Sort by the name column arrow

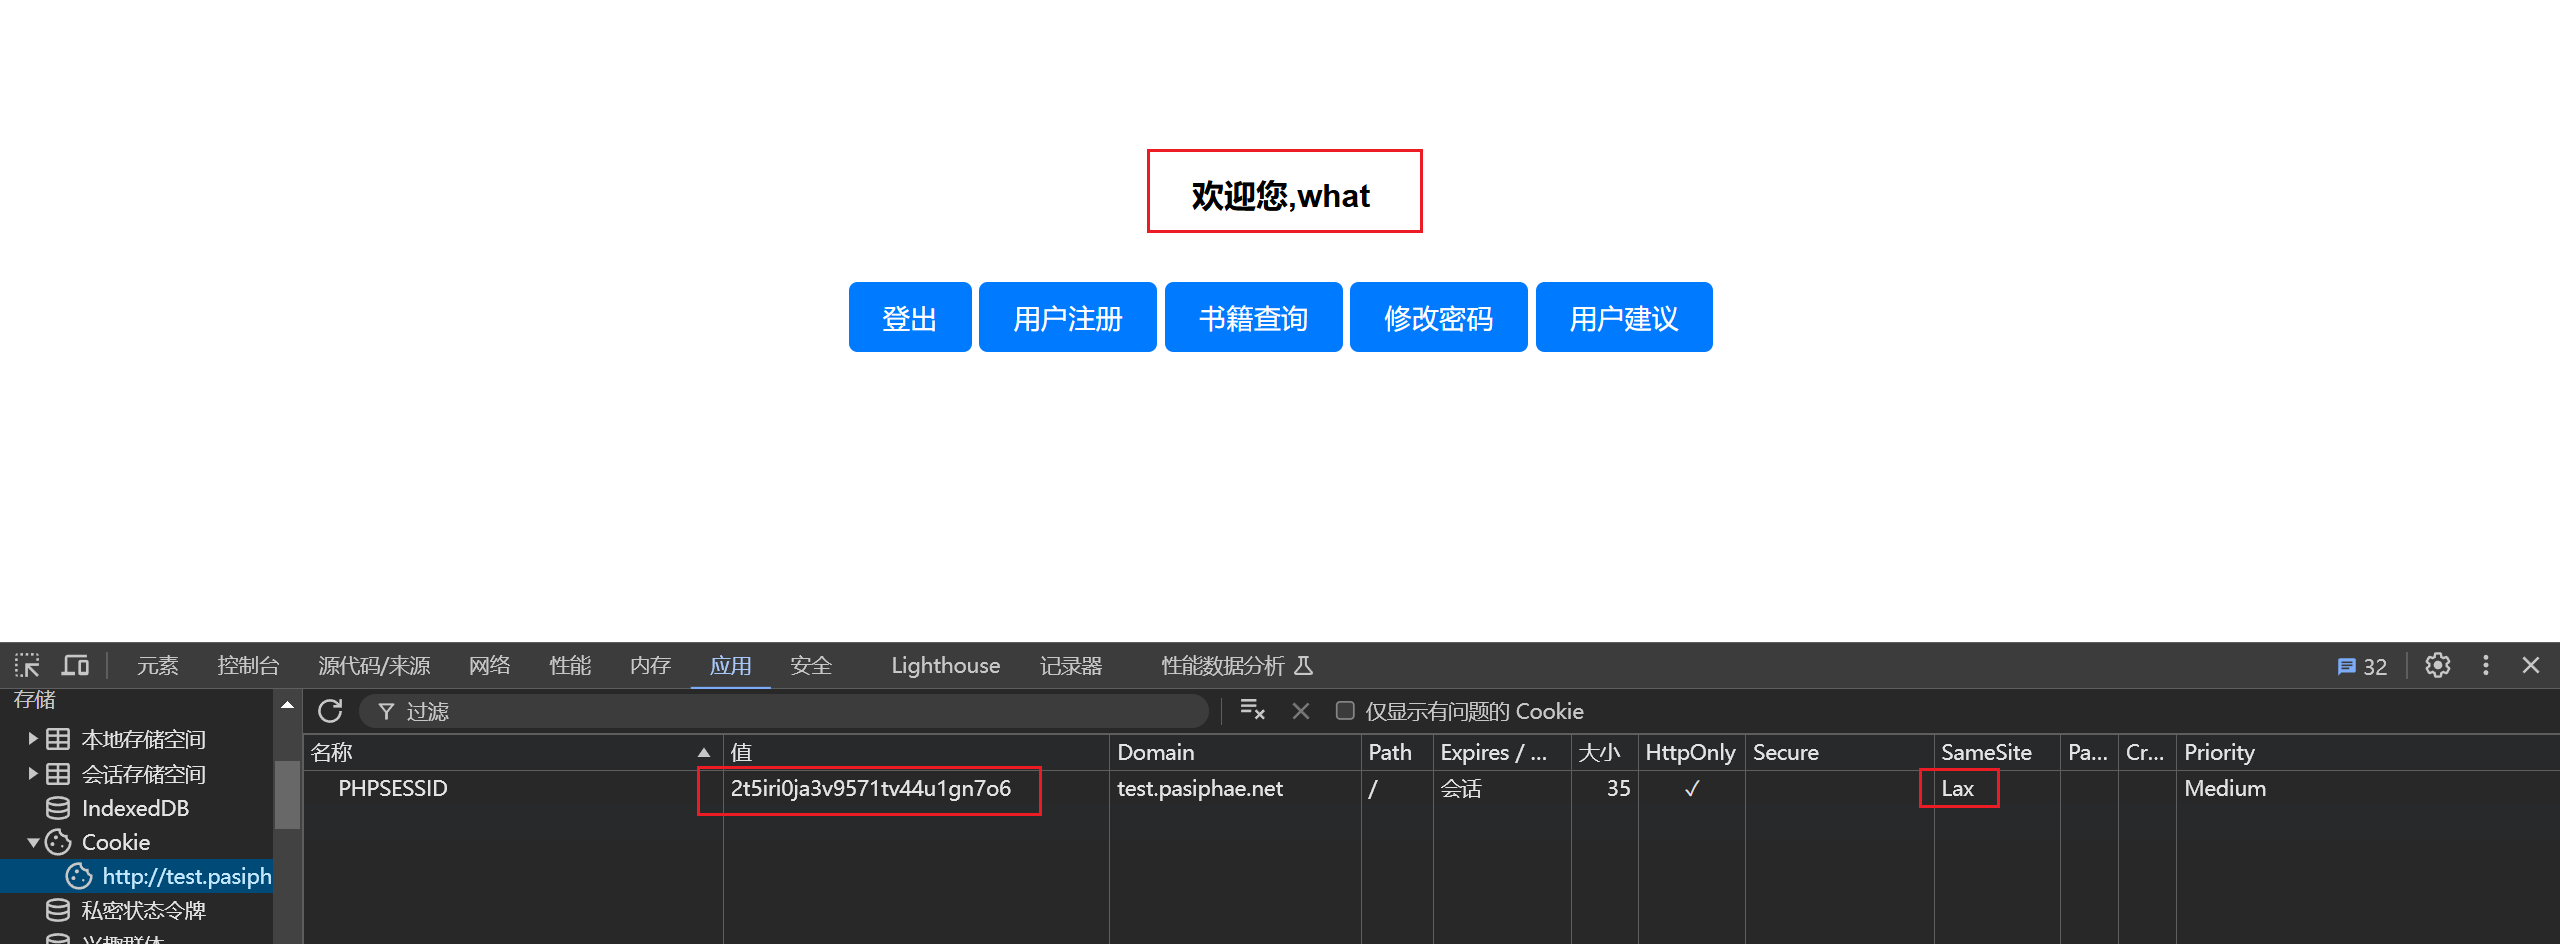point(704,752)
